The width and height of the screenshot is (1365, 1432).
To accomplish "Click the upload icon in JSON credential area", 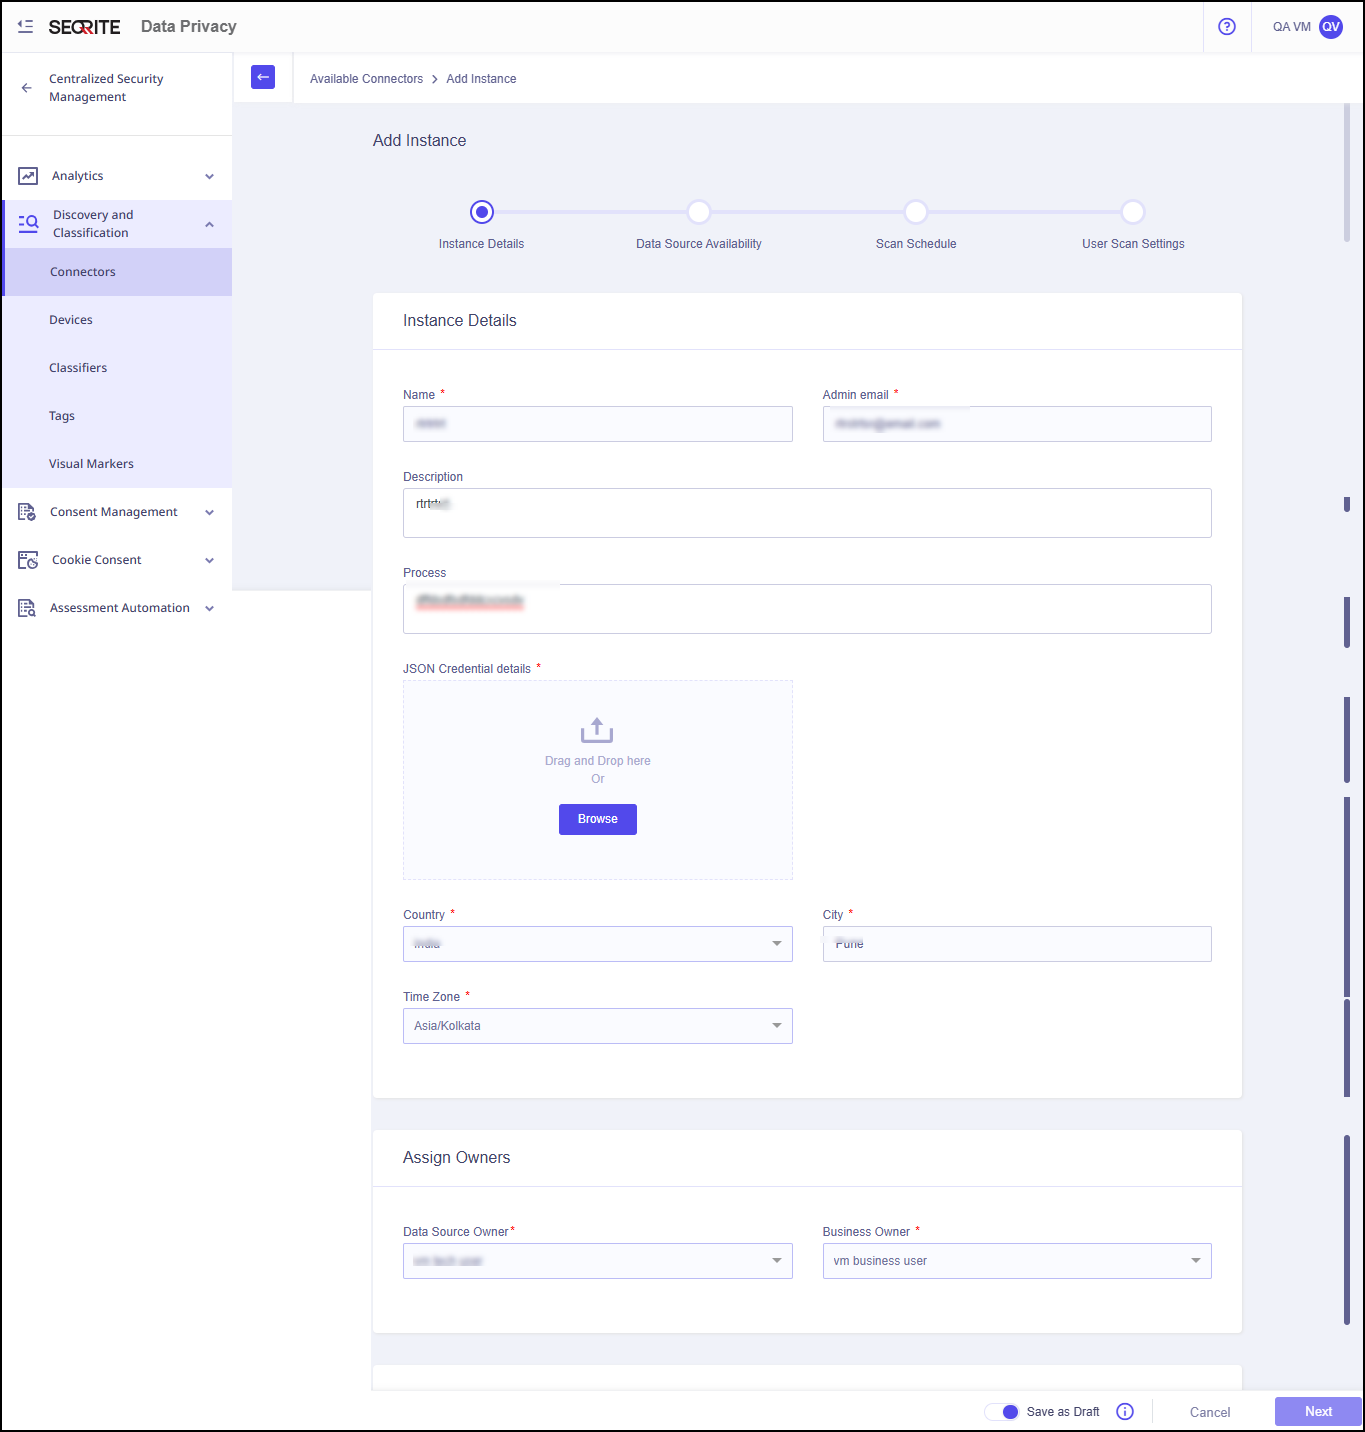I will pos(597,730).
